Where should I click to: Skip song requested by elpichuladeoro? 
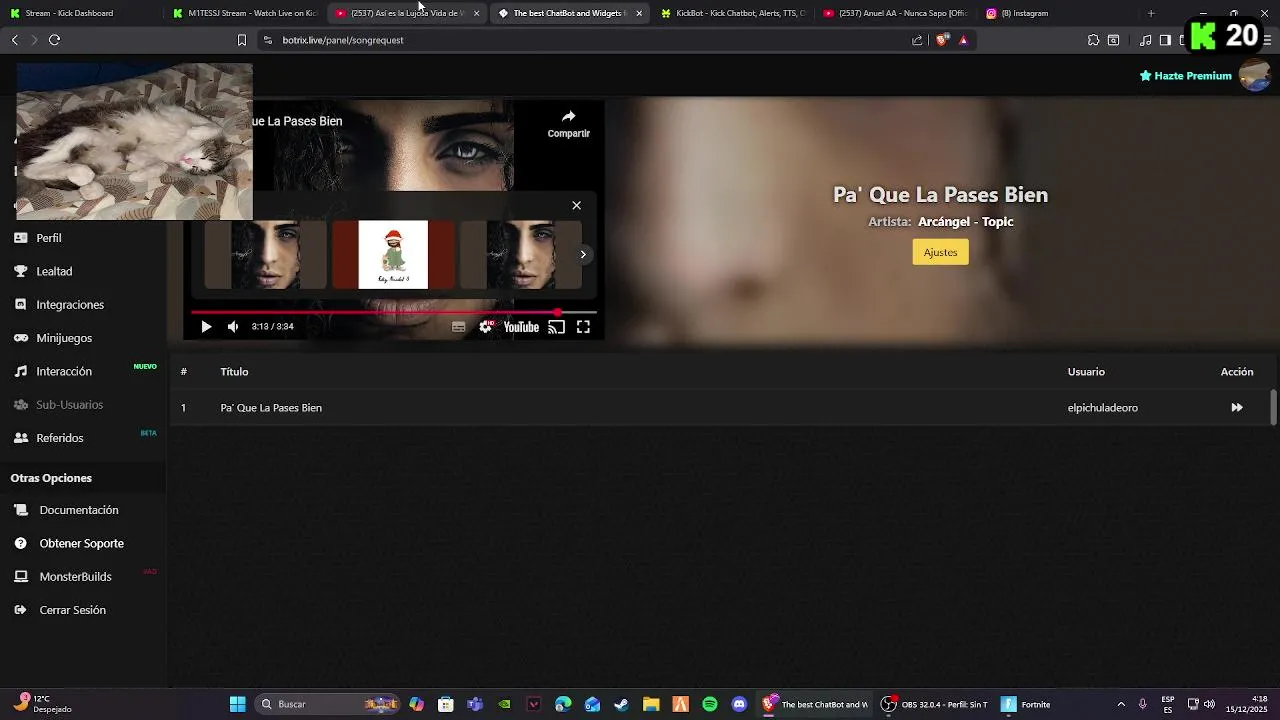coord(1237,408)
